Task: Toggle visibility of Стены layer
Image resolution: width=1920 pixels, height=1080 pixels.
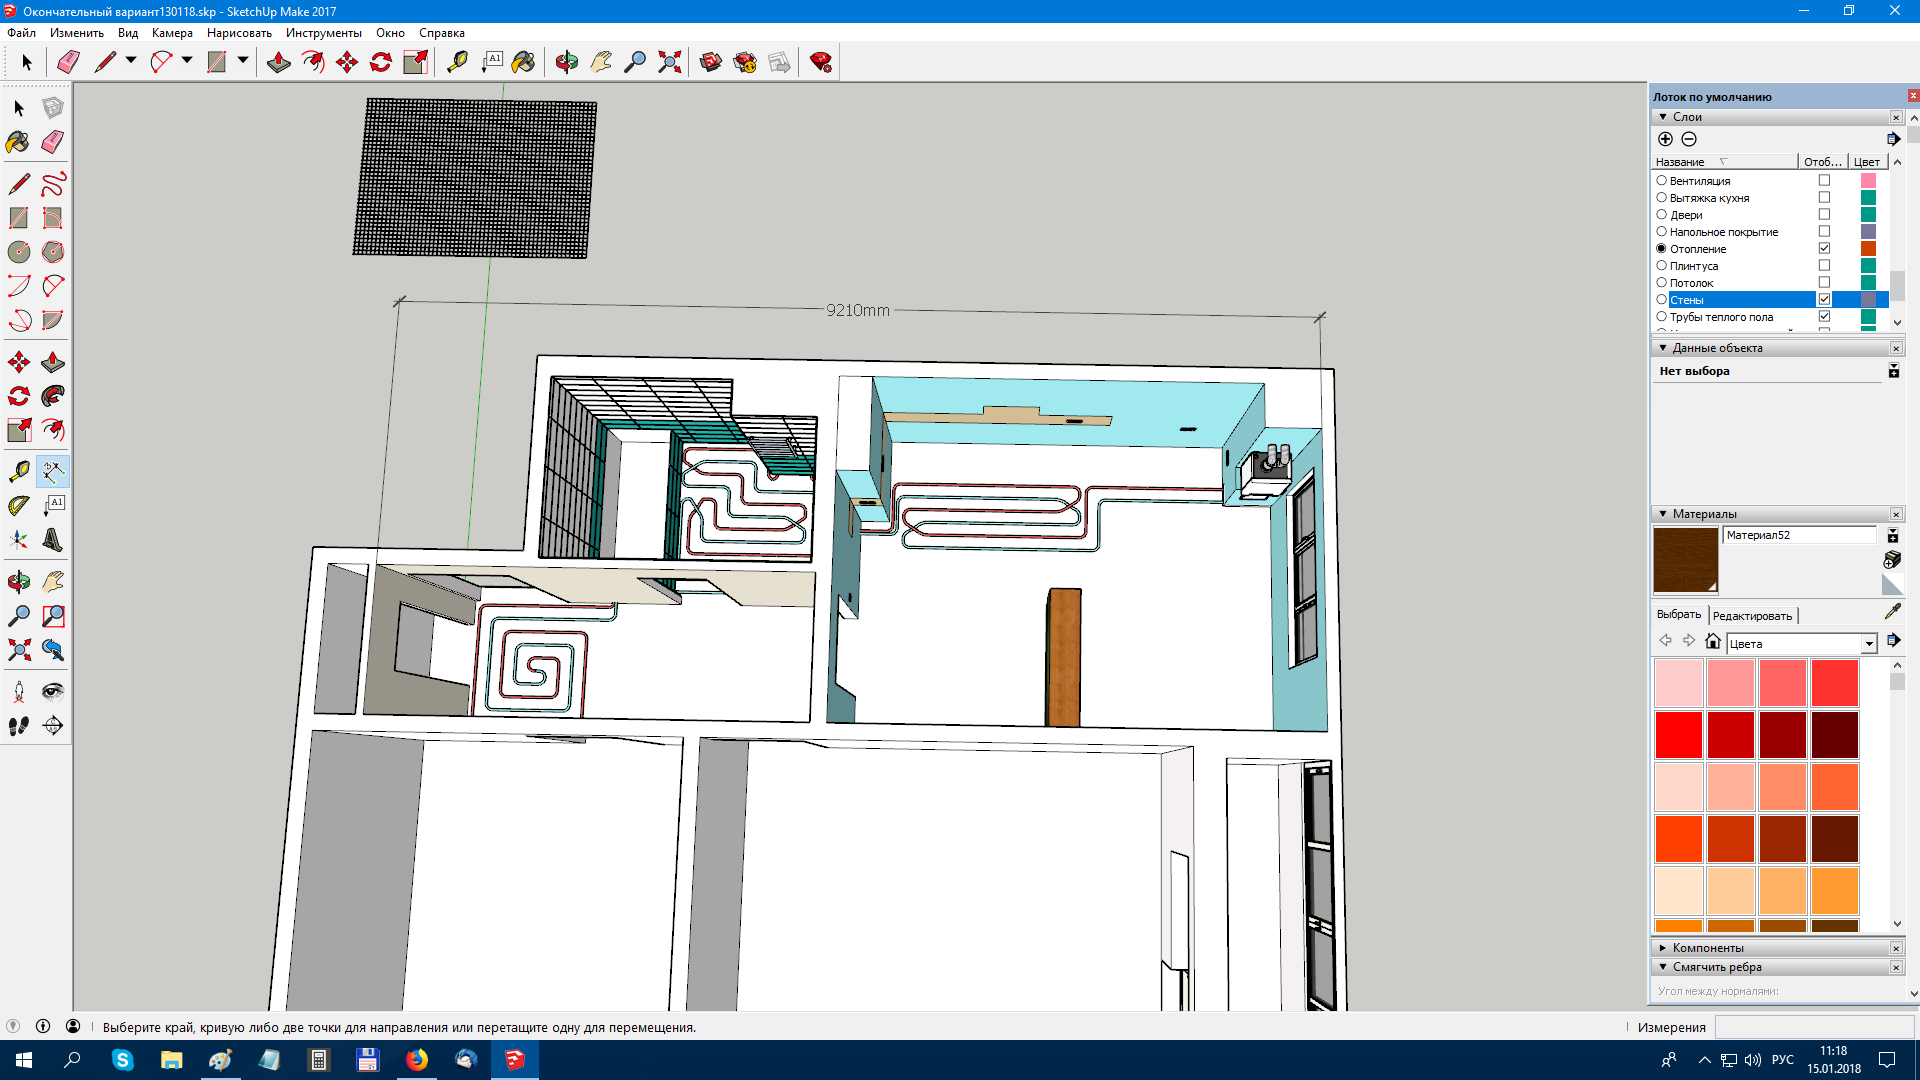Action: 1822,299
